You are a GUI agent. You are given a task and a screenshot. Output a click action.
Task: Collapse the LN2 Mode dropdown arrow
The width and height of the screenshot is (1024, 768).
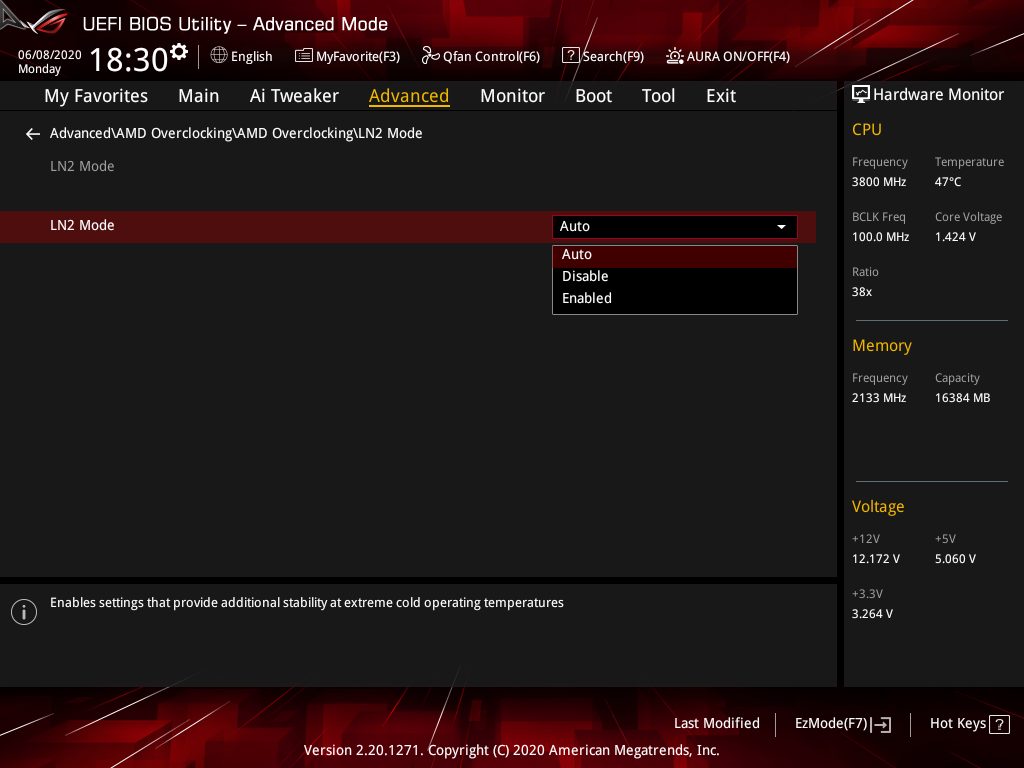781,227
